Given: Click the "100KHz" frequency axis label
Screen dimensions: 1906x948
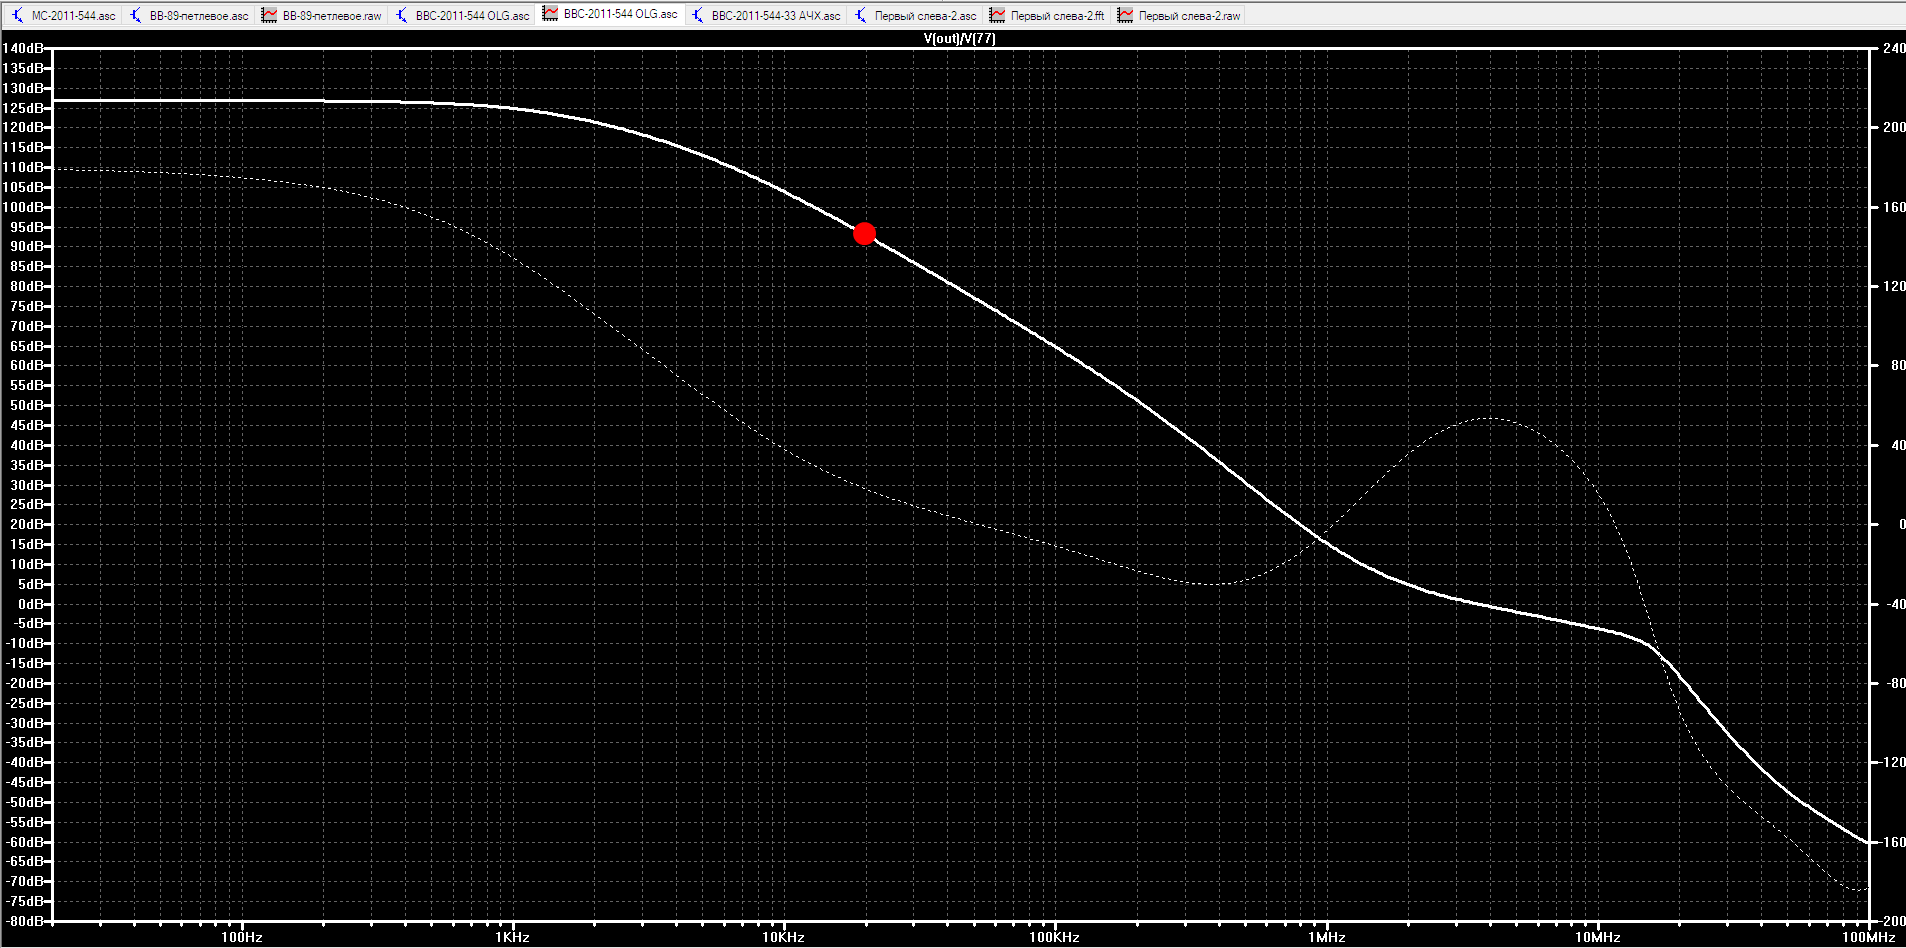Looking at the screenshot, I should (x=1055, y=937).
